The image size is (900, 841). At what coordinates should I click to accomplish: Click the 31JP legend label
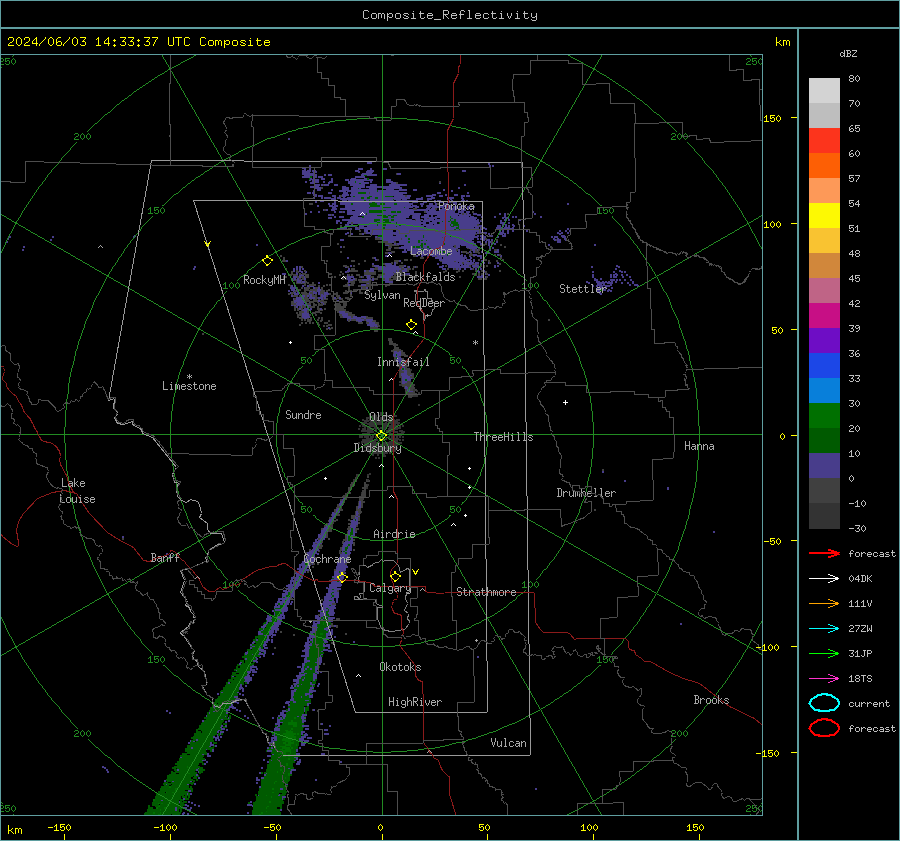coord(860,653)
